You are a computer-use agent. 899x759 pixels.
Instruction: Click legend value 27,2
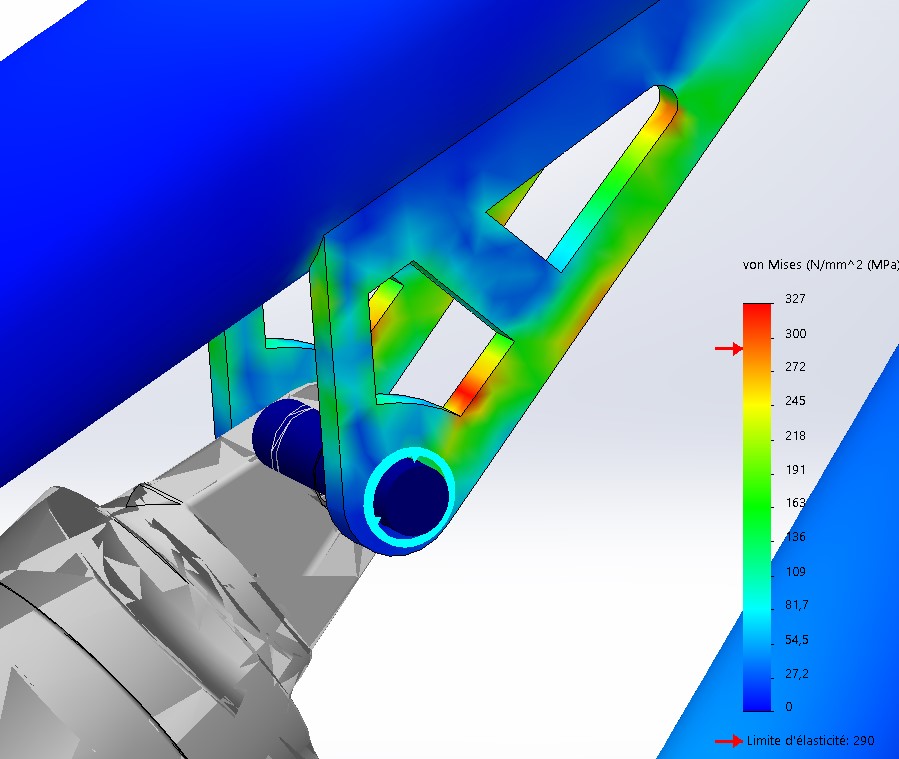point(796,674)
